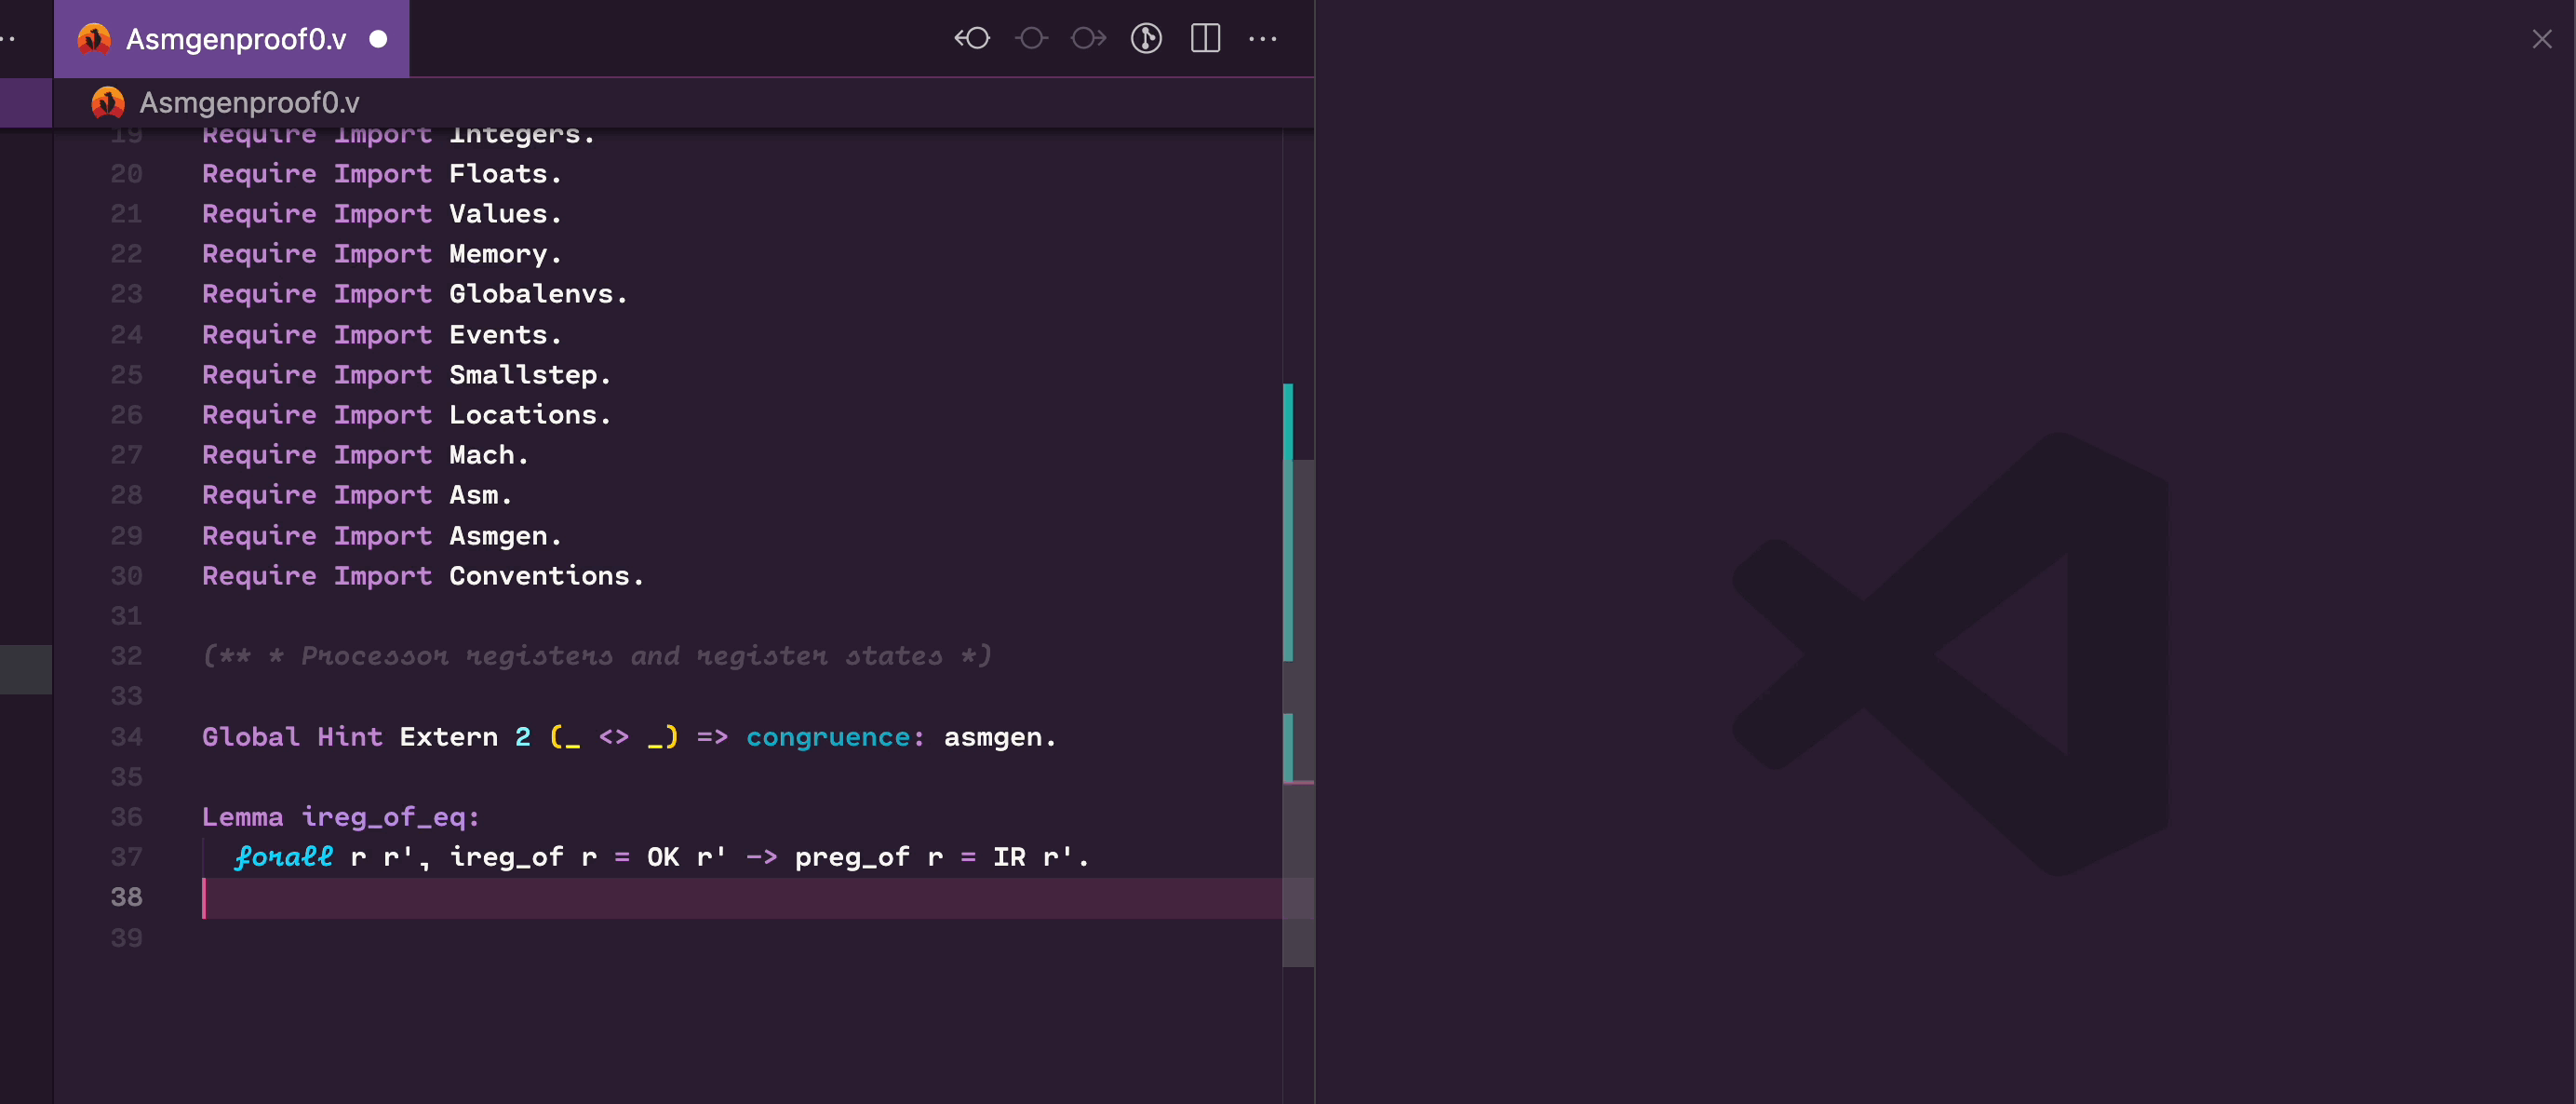Click the Conventions module name on line 30
The image size is (2576, 1104).
point(539,576)
